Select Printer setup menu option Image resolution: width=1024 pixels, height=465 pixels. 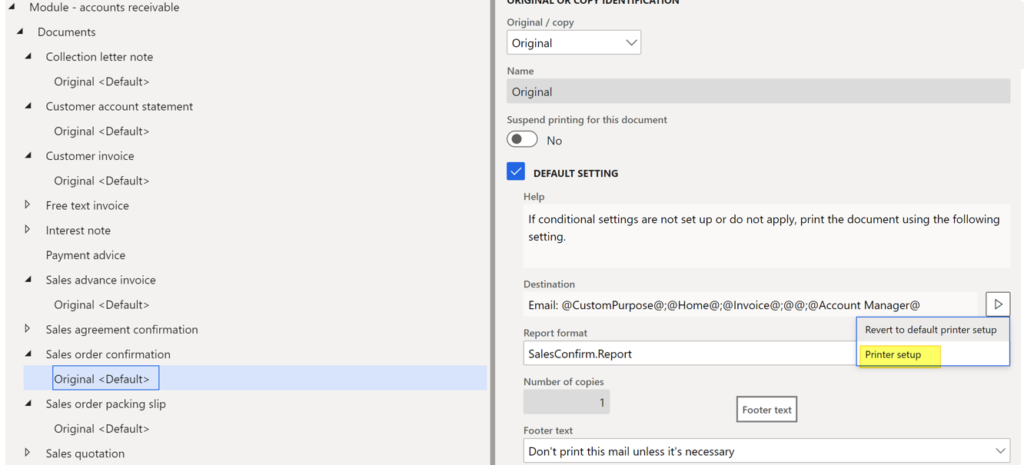point(894,355)
